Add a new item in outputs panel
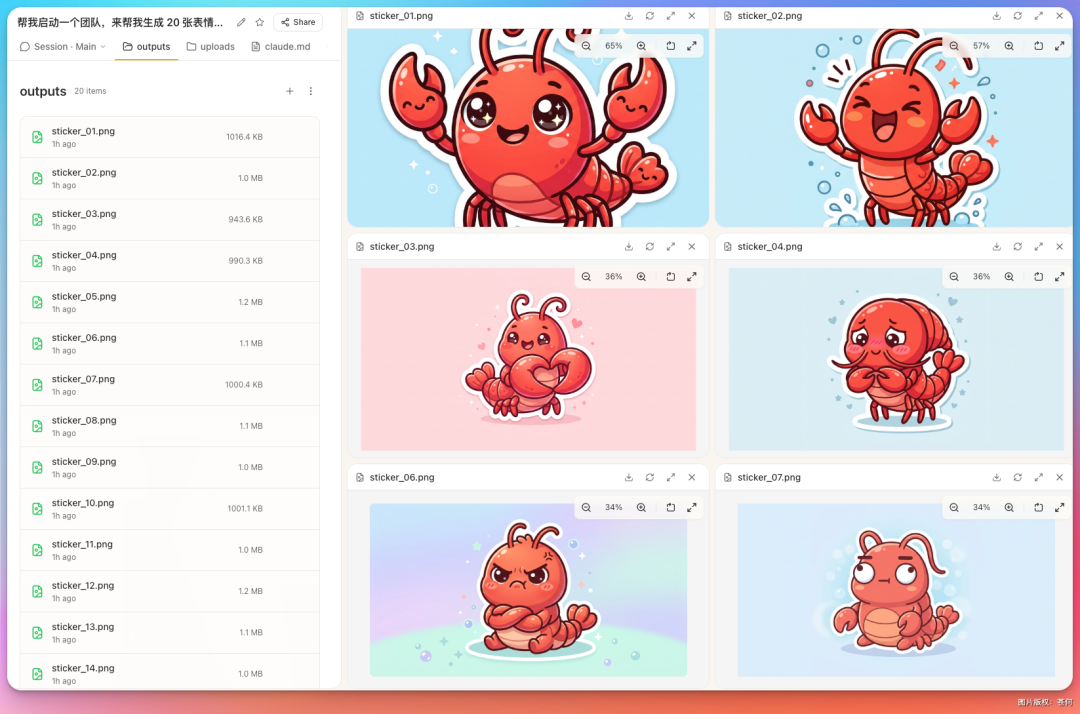Screen dimensions: 1080x714 point(289,91)
